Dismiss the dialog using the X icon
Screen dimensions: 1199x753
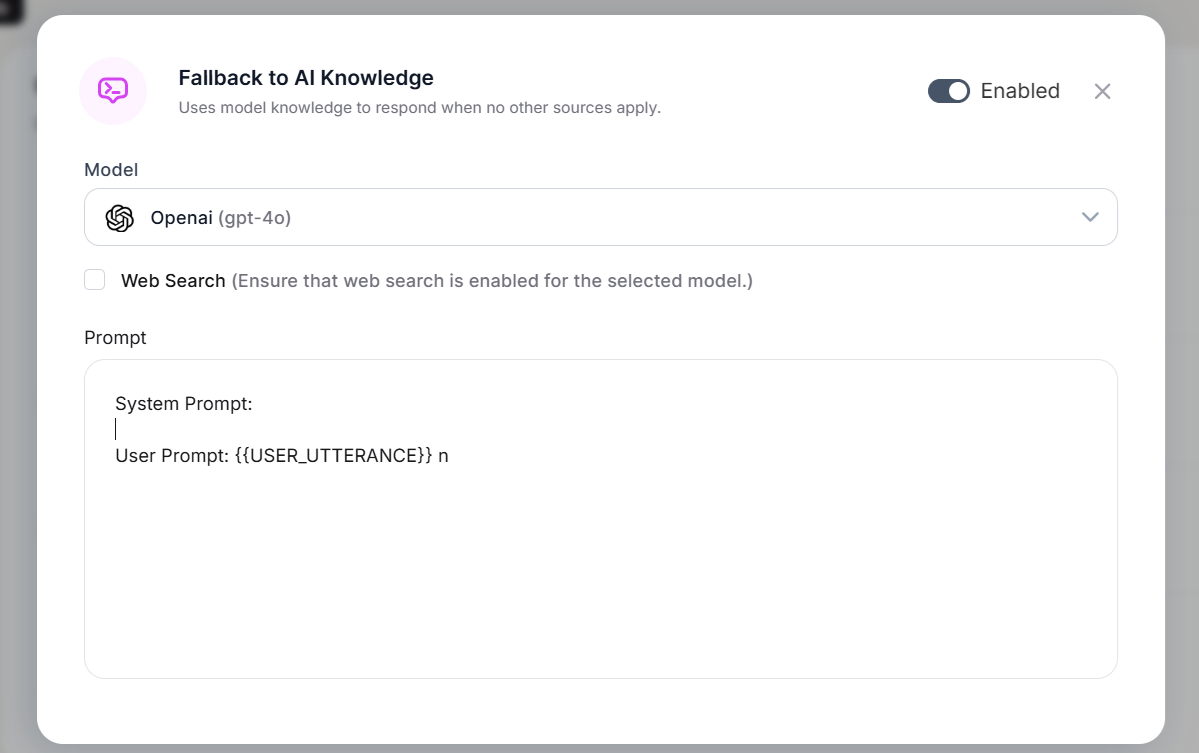[1102, 91]
